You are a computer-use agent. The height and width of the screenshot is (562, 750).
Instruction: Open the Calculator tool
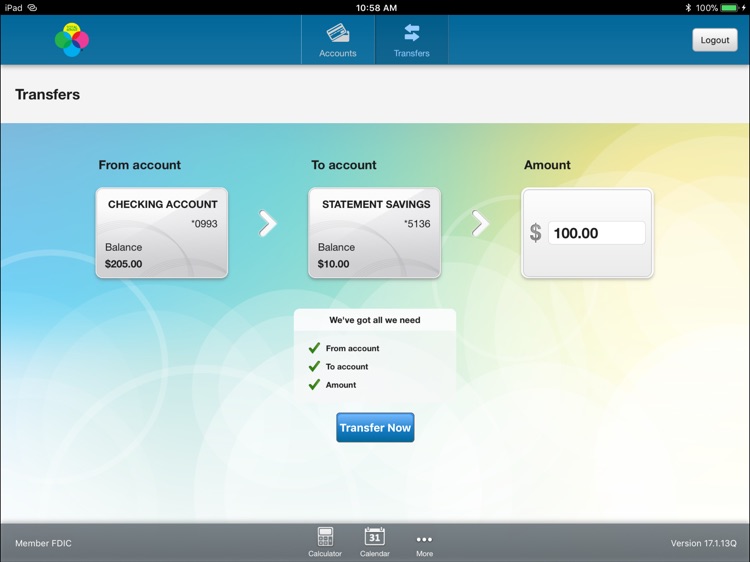325,542
